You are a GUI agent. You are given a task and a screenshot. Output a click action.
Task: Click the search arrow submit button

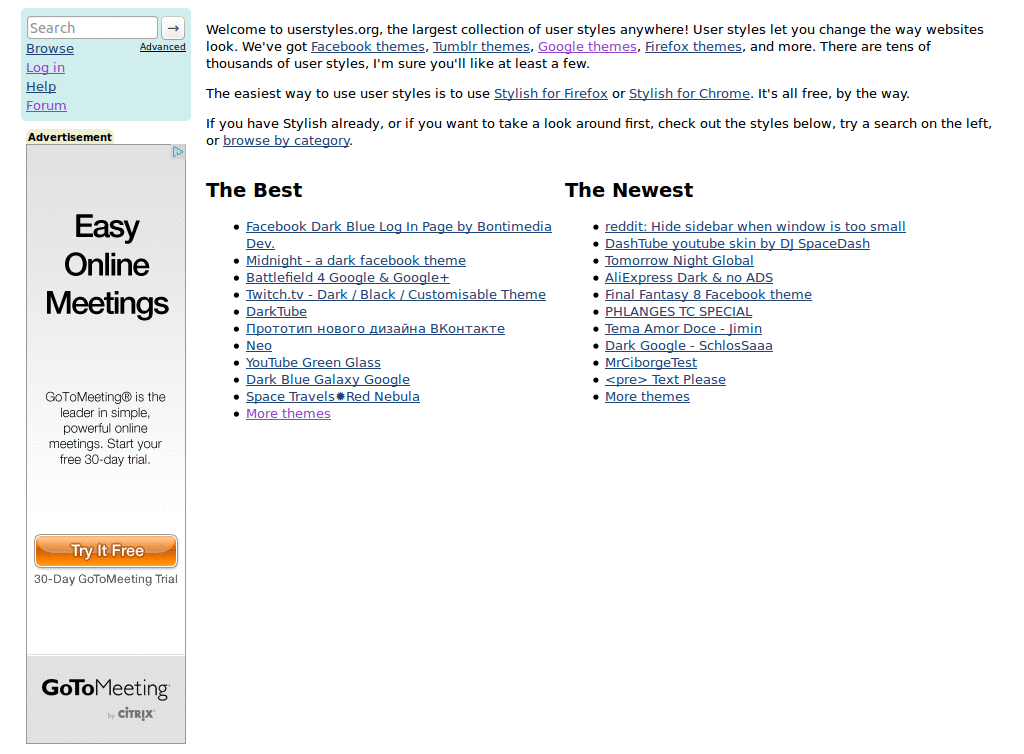[x=173, y=28]
